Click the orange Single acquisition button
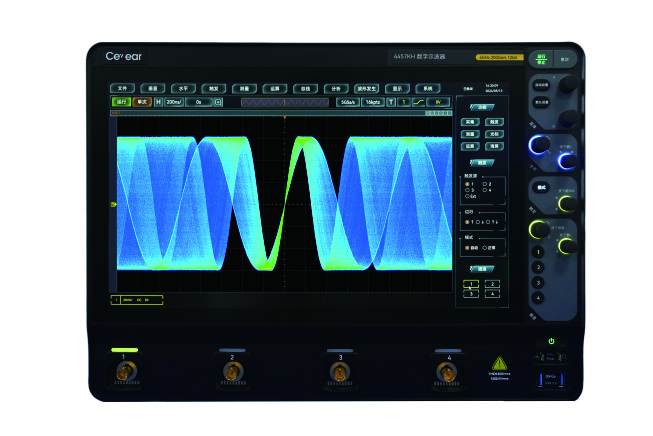 pyautogui.click(x=142, y=102)
